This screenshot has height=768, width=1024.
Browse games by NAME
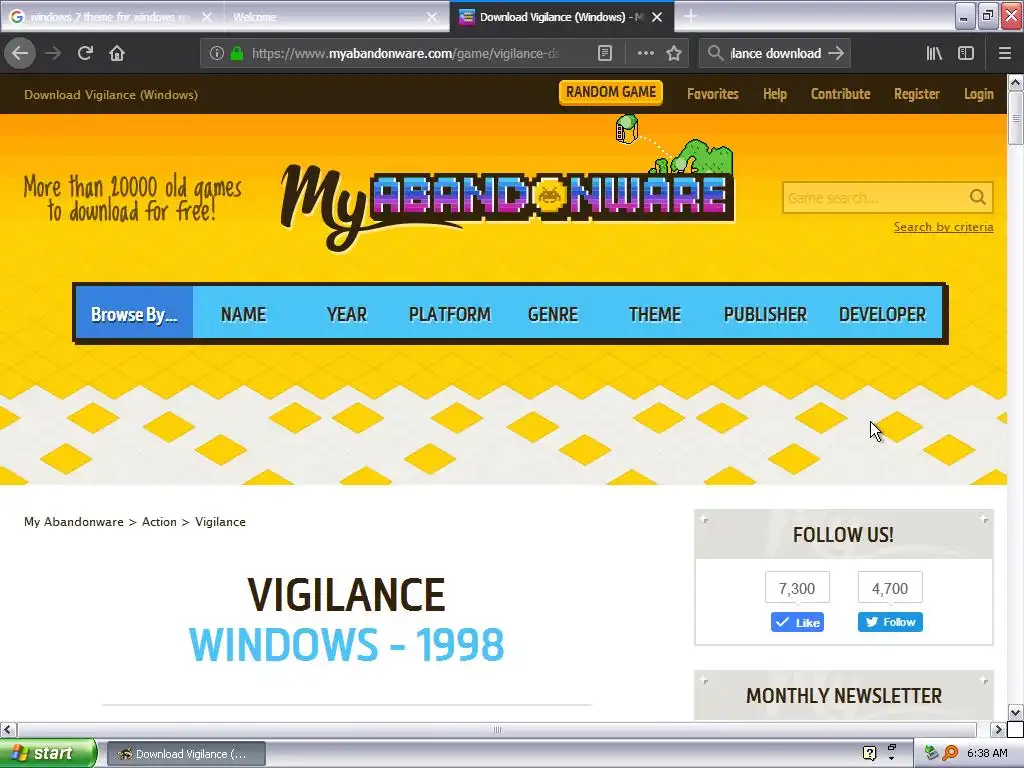point(244,314)
